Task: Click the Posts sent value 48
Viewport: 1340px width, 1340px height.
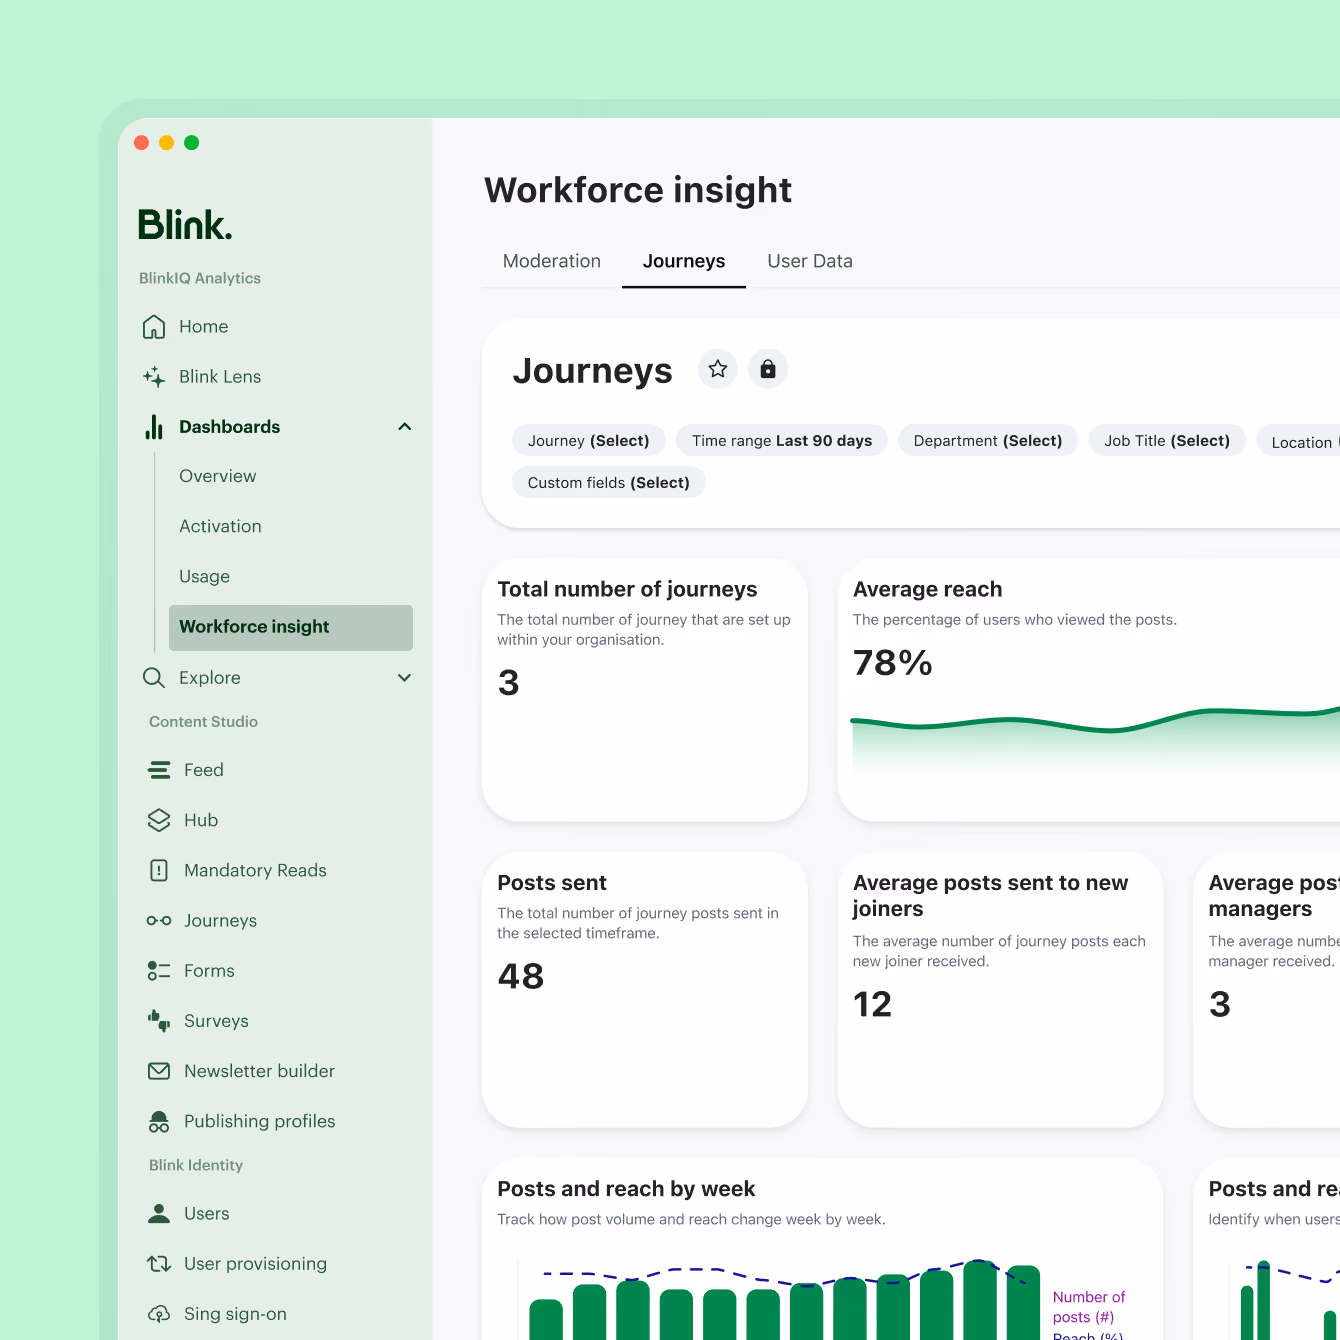Action: coord(521,976)
